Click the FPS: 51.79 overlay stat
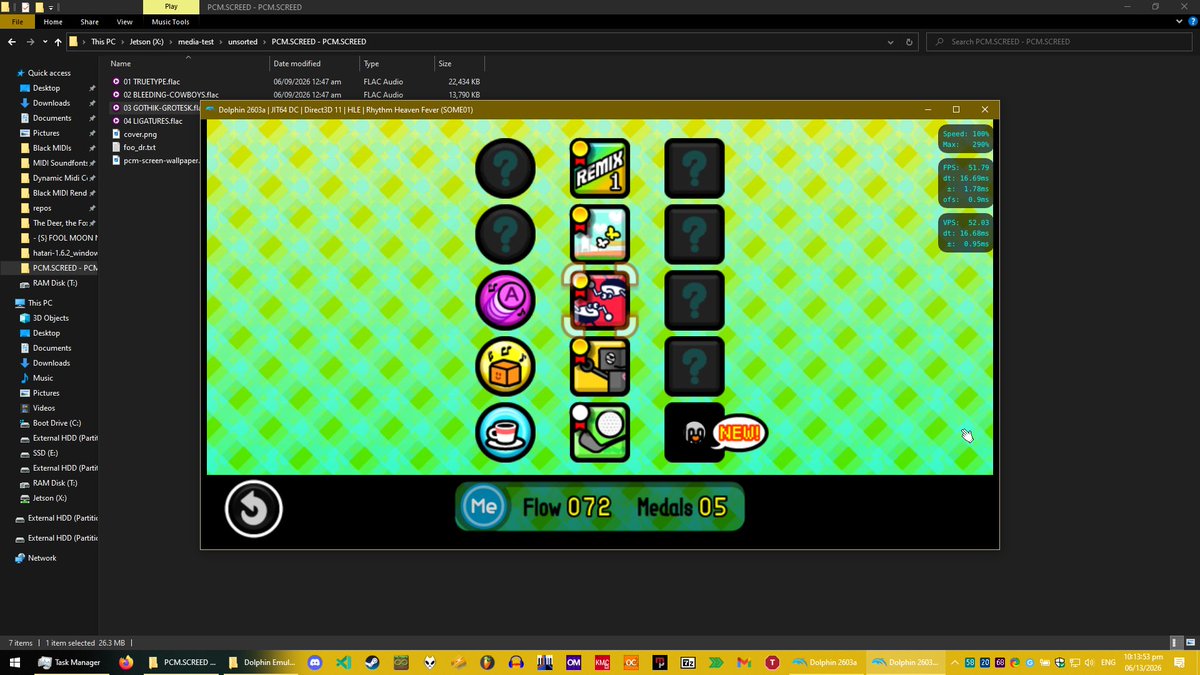 coord(966,167)
